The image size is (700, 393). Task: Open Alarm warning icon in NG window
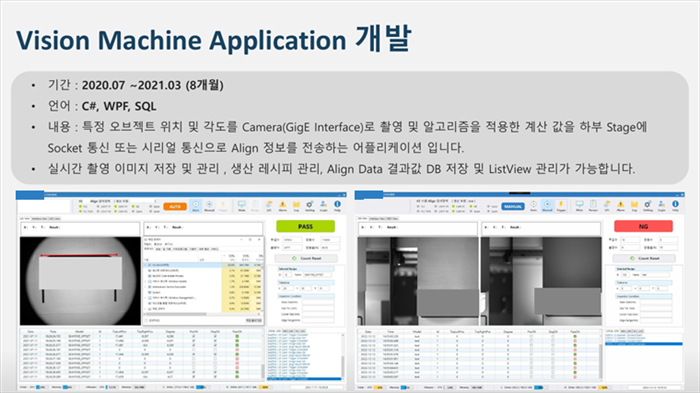click(x=621, y=205)
